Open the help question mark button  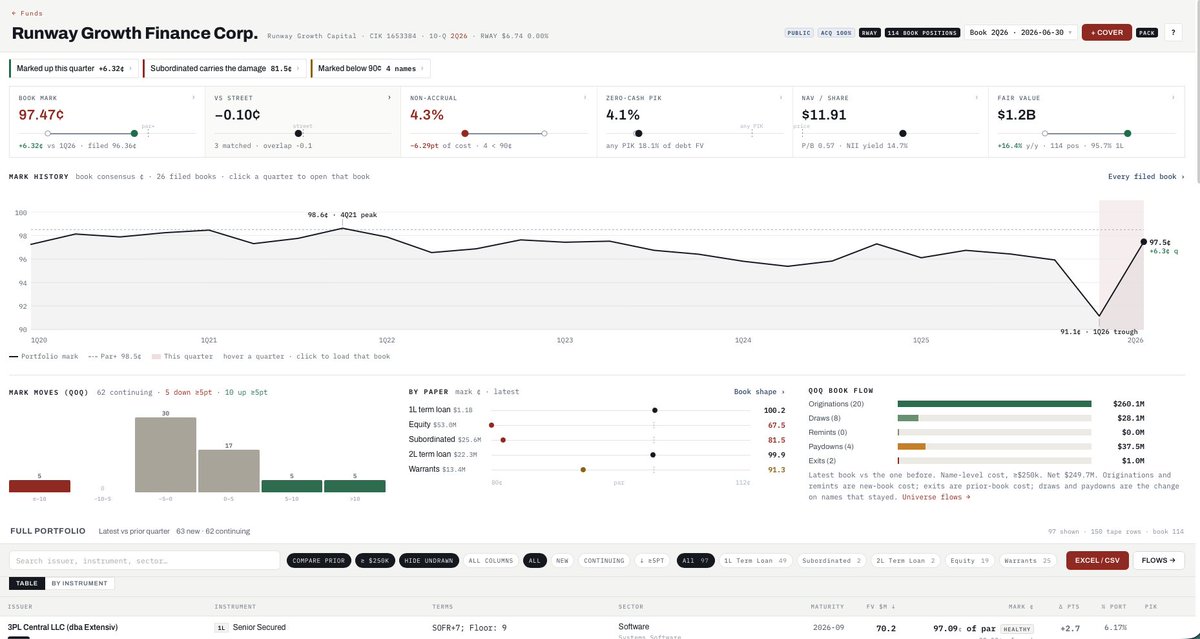1172,32
